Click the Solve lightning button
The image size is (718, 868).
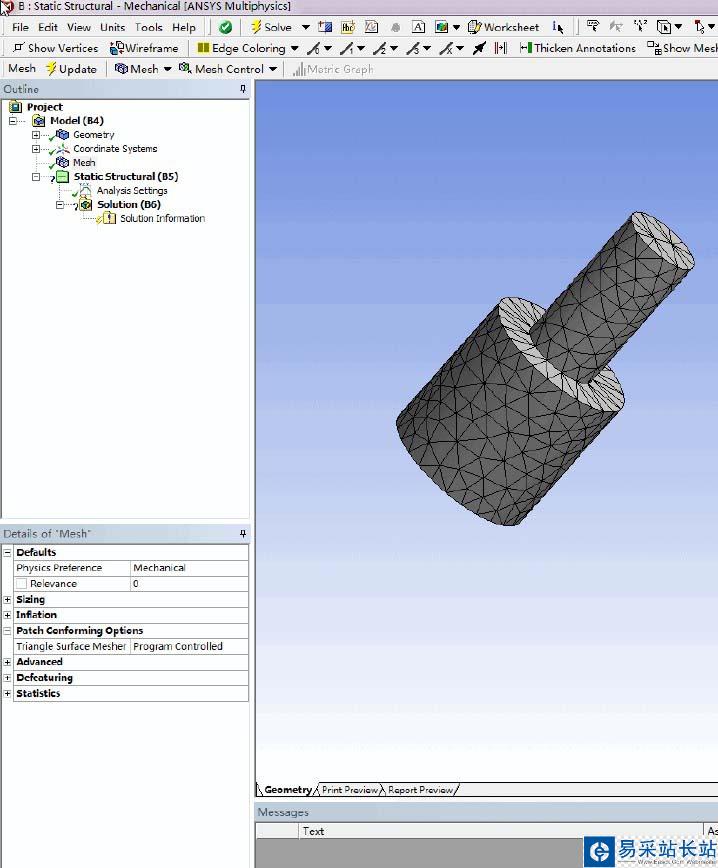[x=271, y=27]
